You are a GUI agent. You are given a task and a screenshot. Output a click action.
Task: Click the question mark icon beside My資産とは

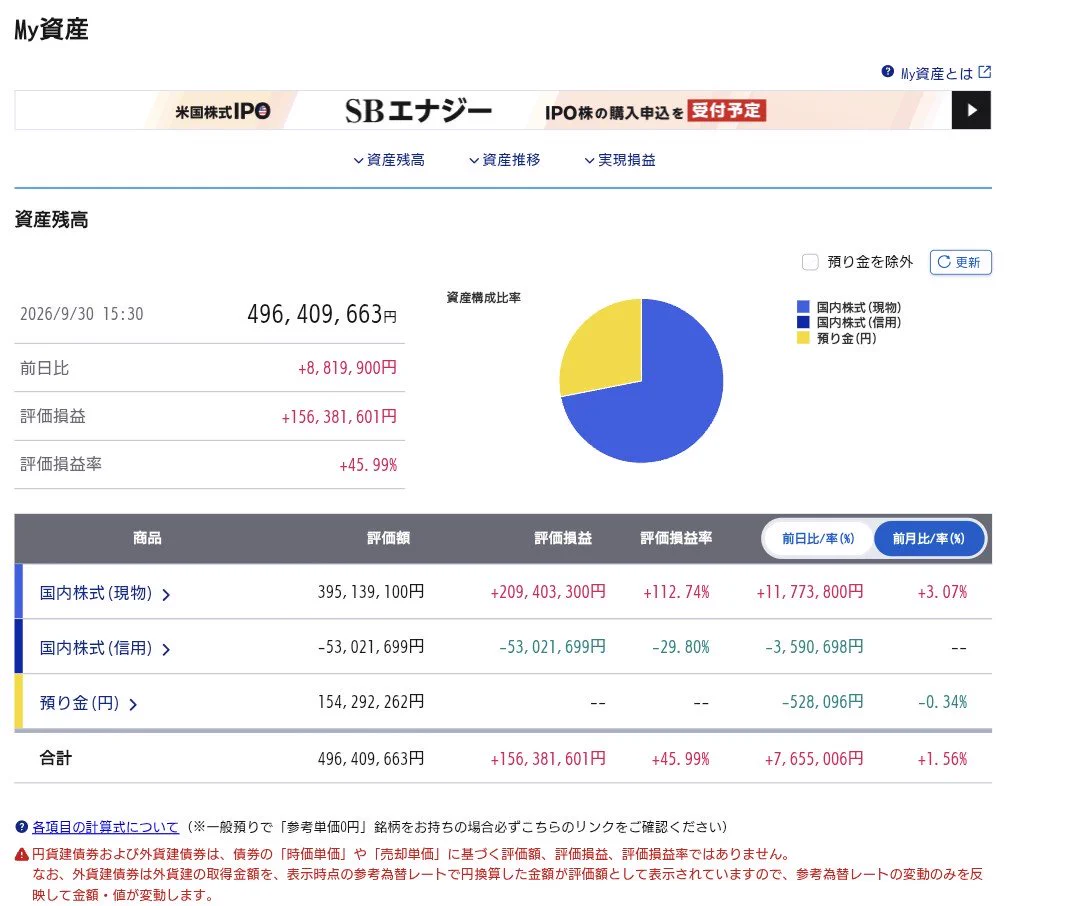(887, 72)
